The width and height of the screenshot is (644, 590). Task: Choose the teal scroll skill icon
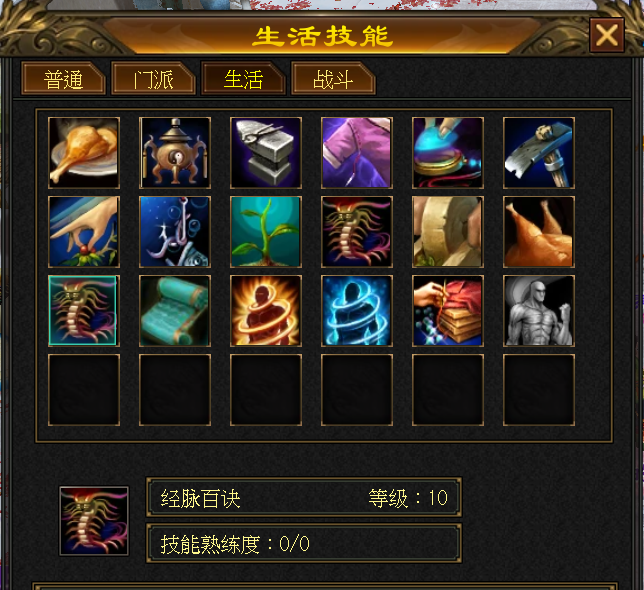(x=175, y=311)
